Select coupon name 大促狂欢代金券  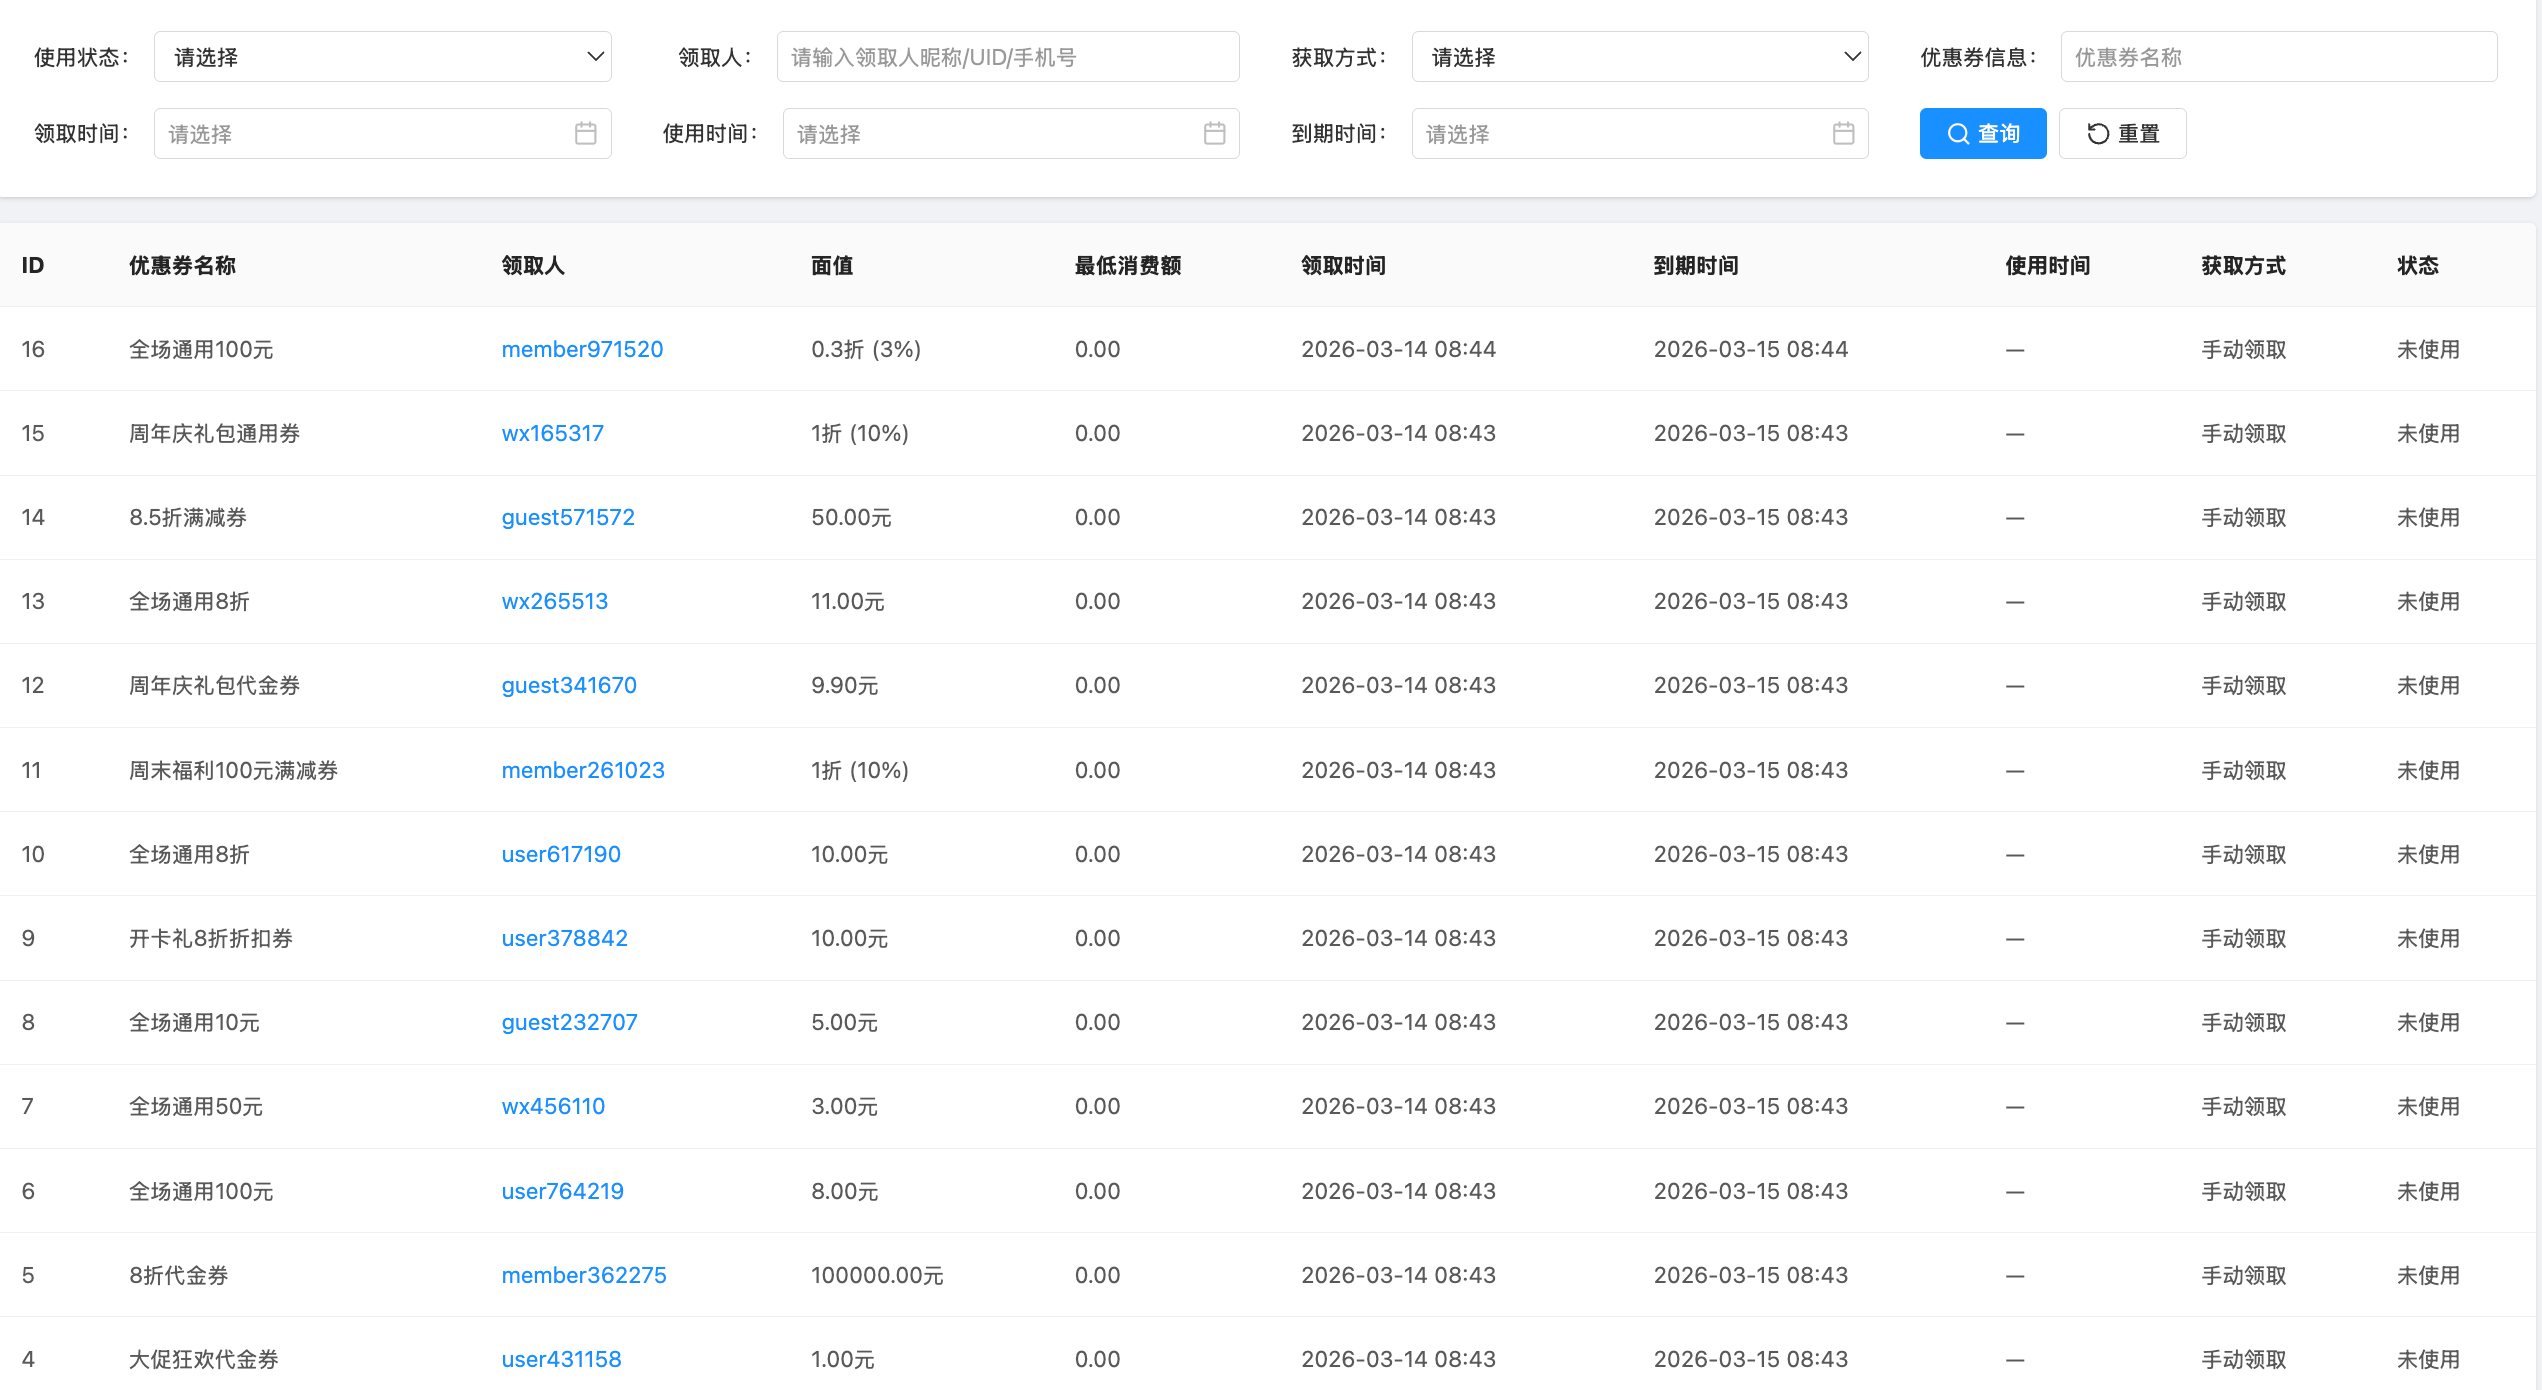[x=204, y=1359]
